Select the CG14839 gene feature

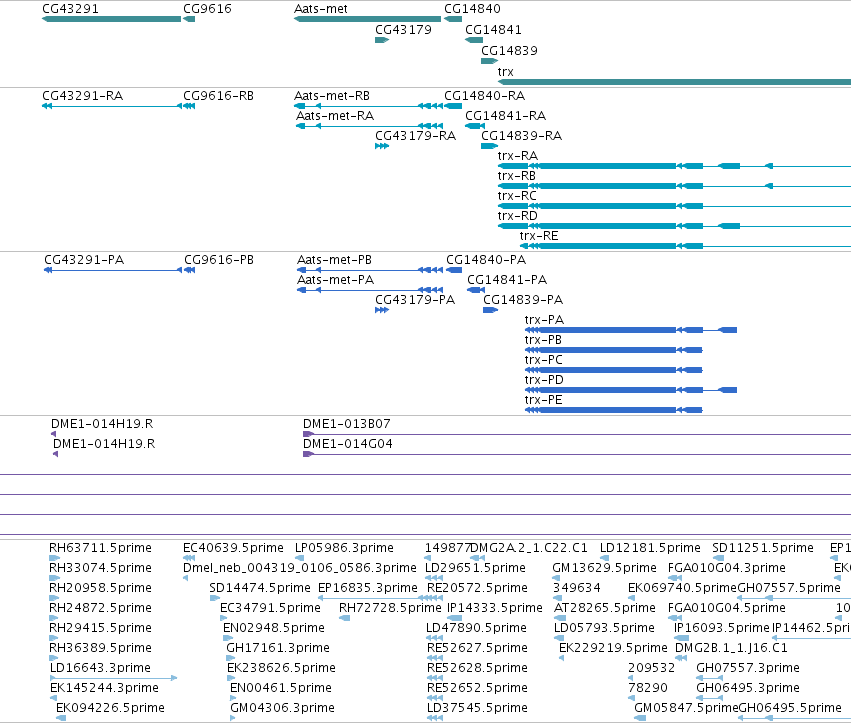click(490, 61)
